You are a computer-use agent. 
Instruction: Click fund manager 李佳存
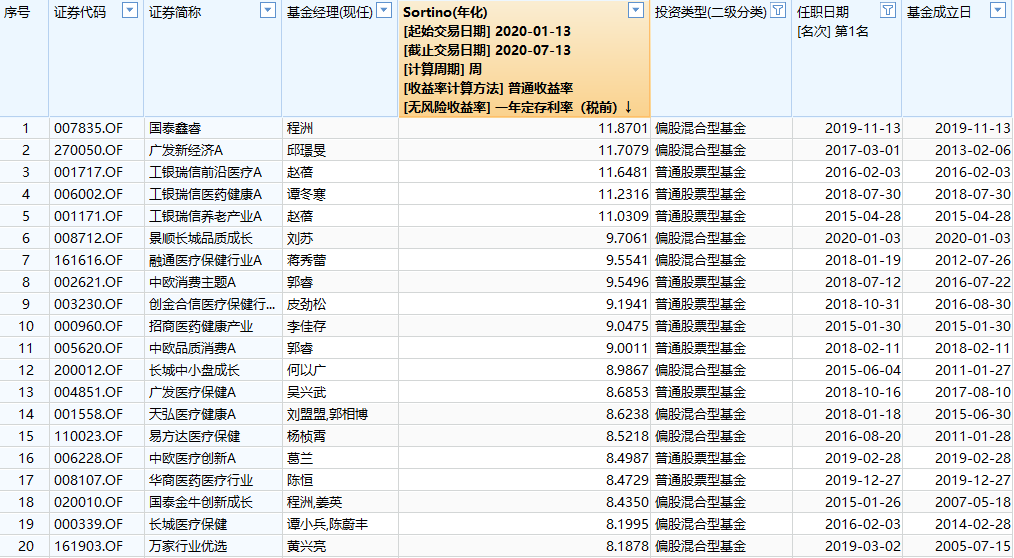(x=307, y=326)
